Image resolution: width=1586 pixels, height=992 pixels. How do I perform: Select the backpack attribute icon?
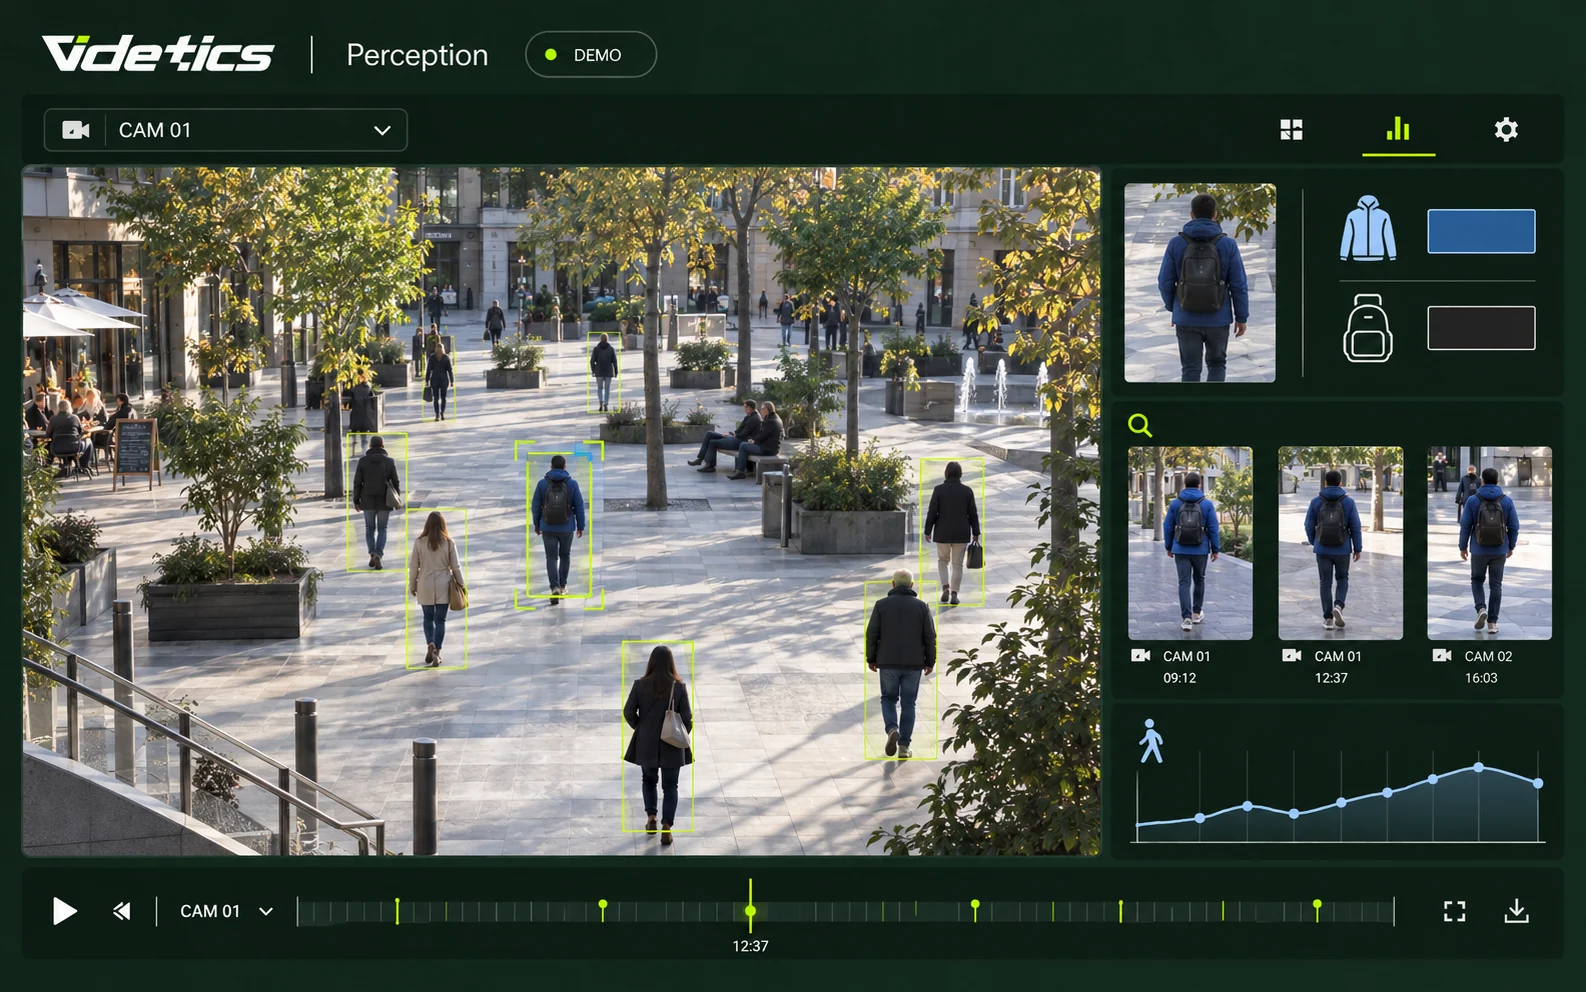[x=1367, y=328]
